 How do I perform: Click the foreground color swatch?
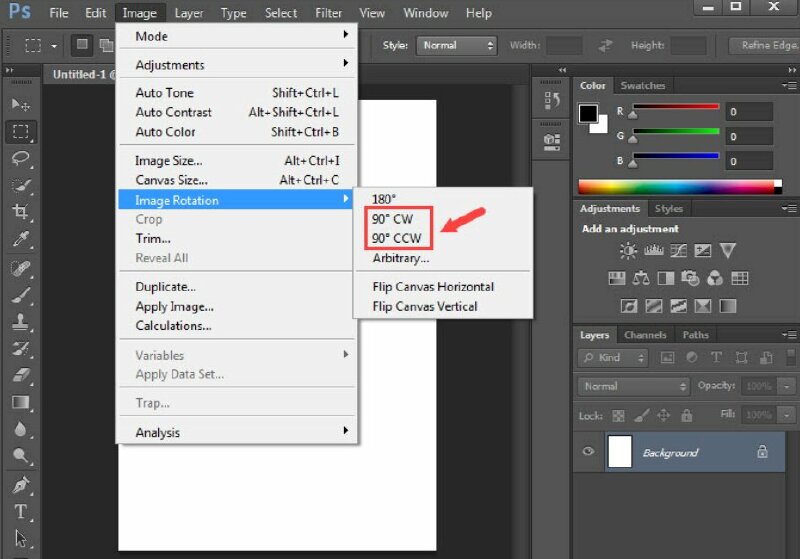tap(588, 113)
